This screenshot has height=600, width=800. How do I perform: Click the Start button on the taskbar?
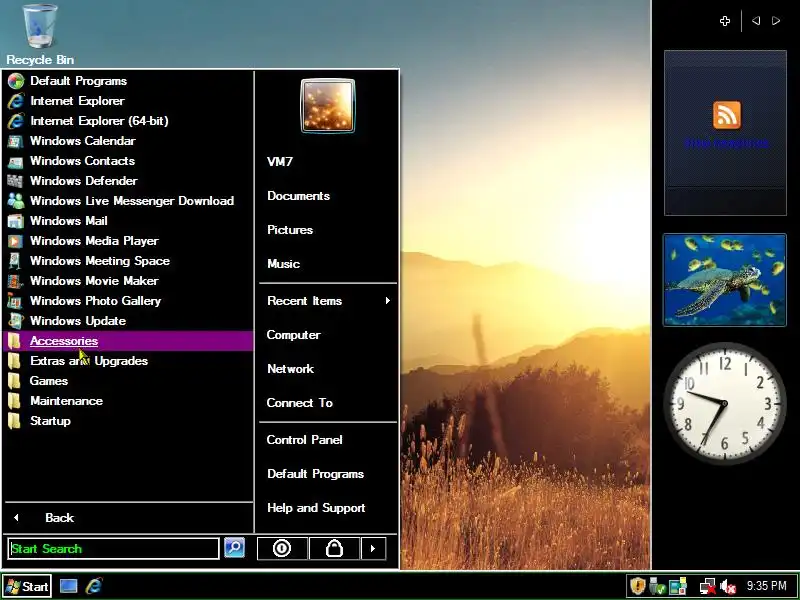(27, 586)
